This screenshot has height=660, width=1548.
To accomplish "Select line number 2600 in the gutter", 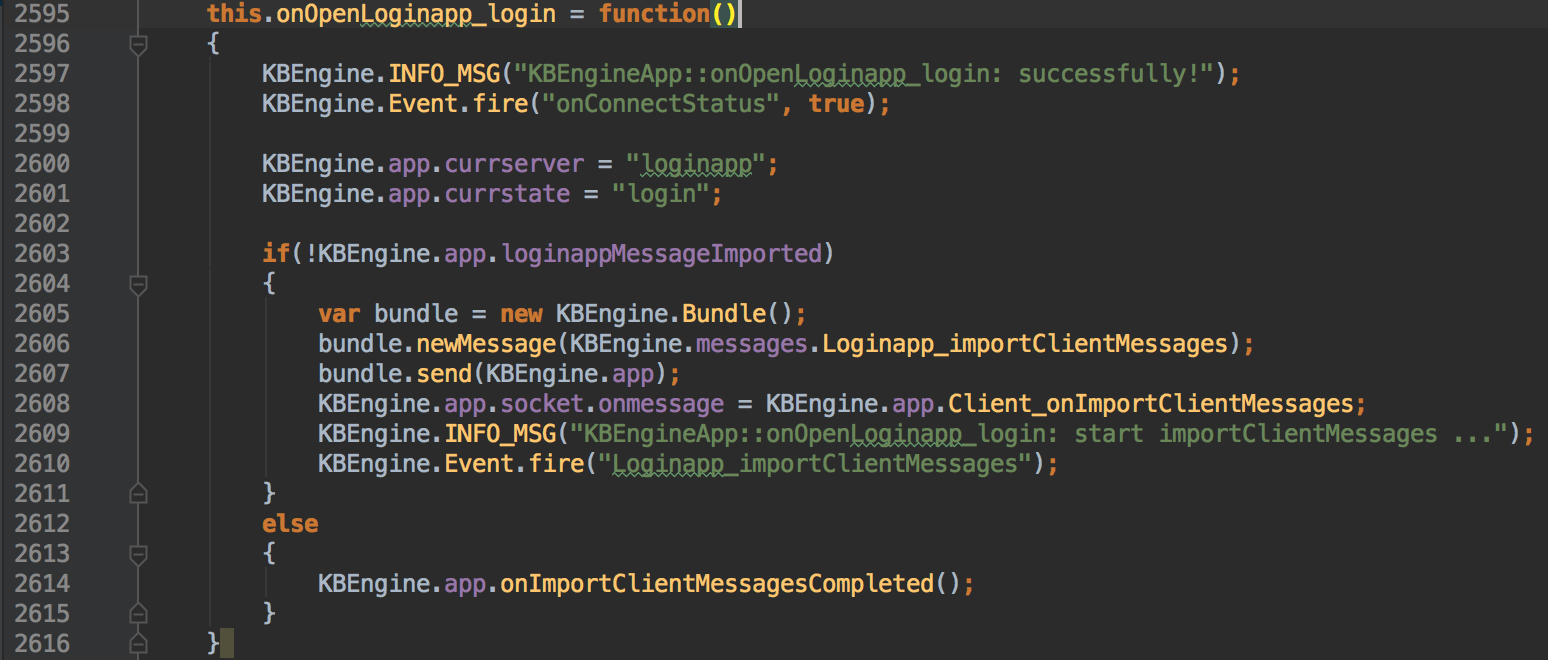I will click(41, 163).
